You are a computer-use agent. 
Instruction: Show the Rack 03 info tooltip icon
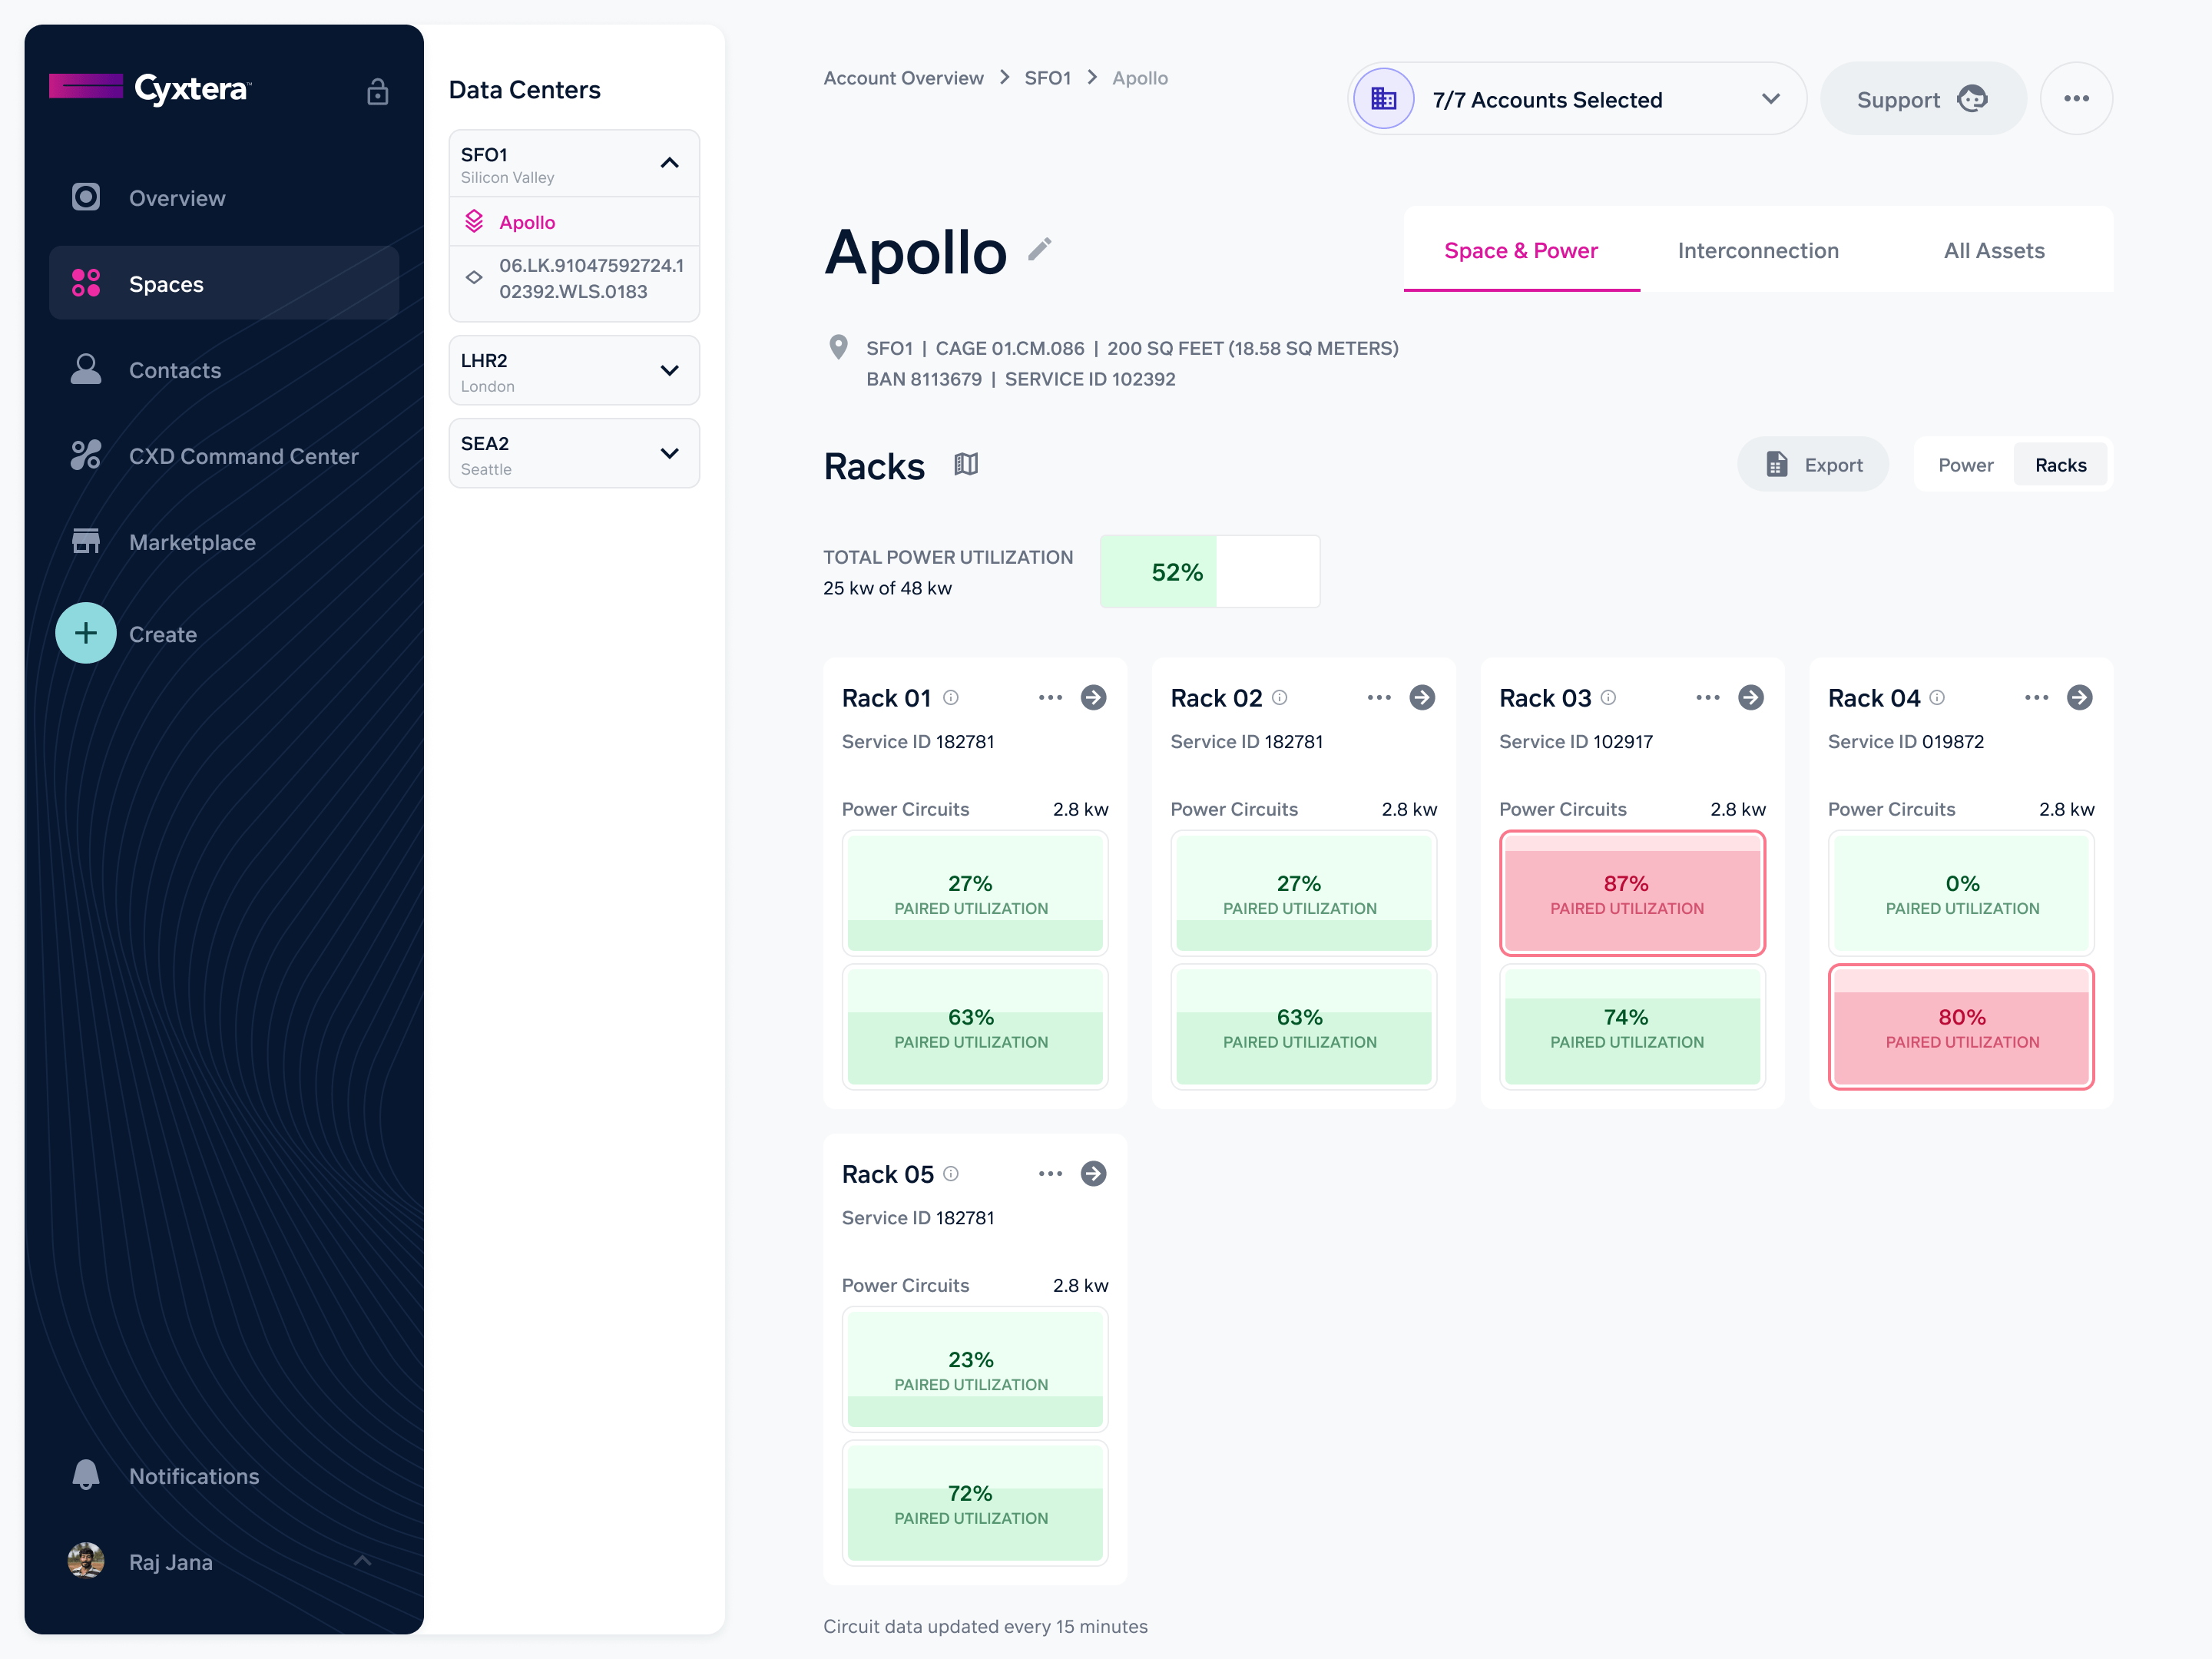[1608, 698]
